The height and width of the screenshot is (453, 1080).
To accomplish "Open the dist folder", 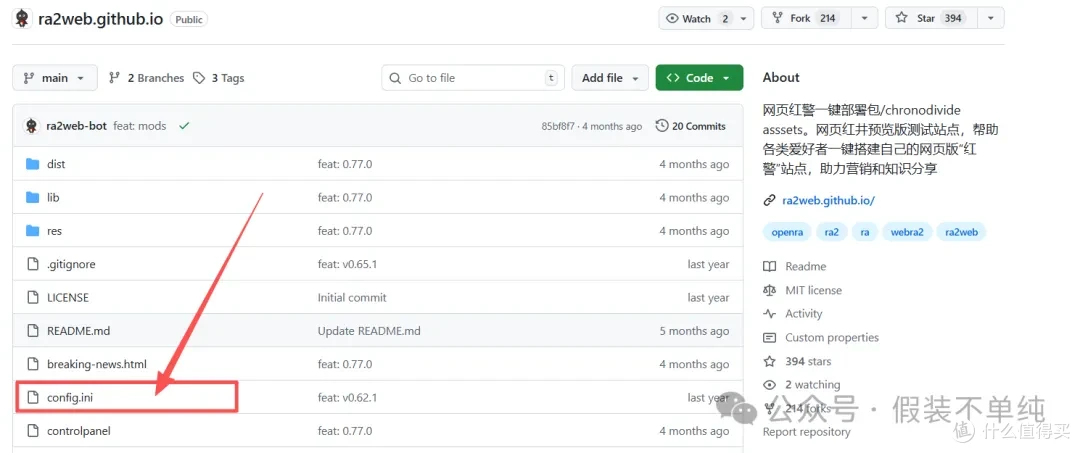I will [x=56, y=164].
